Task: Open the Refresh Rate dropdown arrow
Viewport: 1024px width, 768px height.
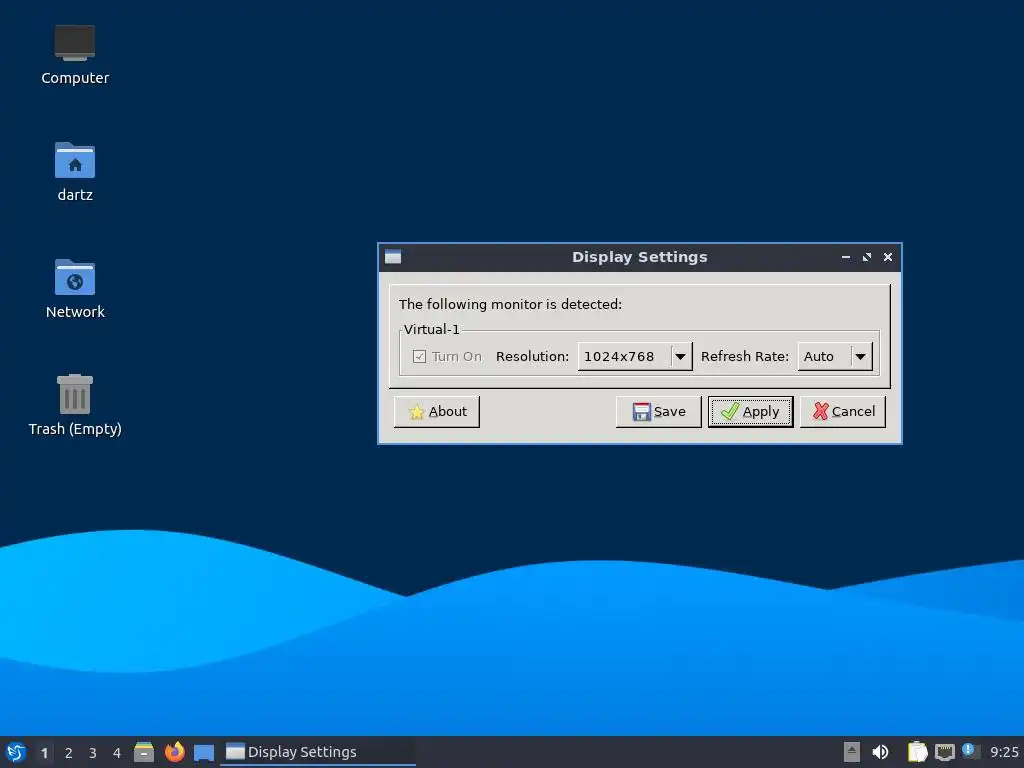Action: pos(861,357)
